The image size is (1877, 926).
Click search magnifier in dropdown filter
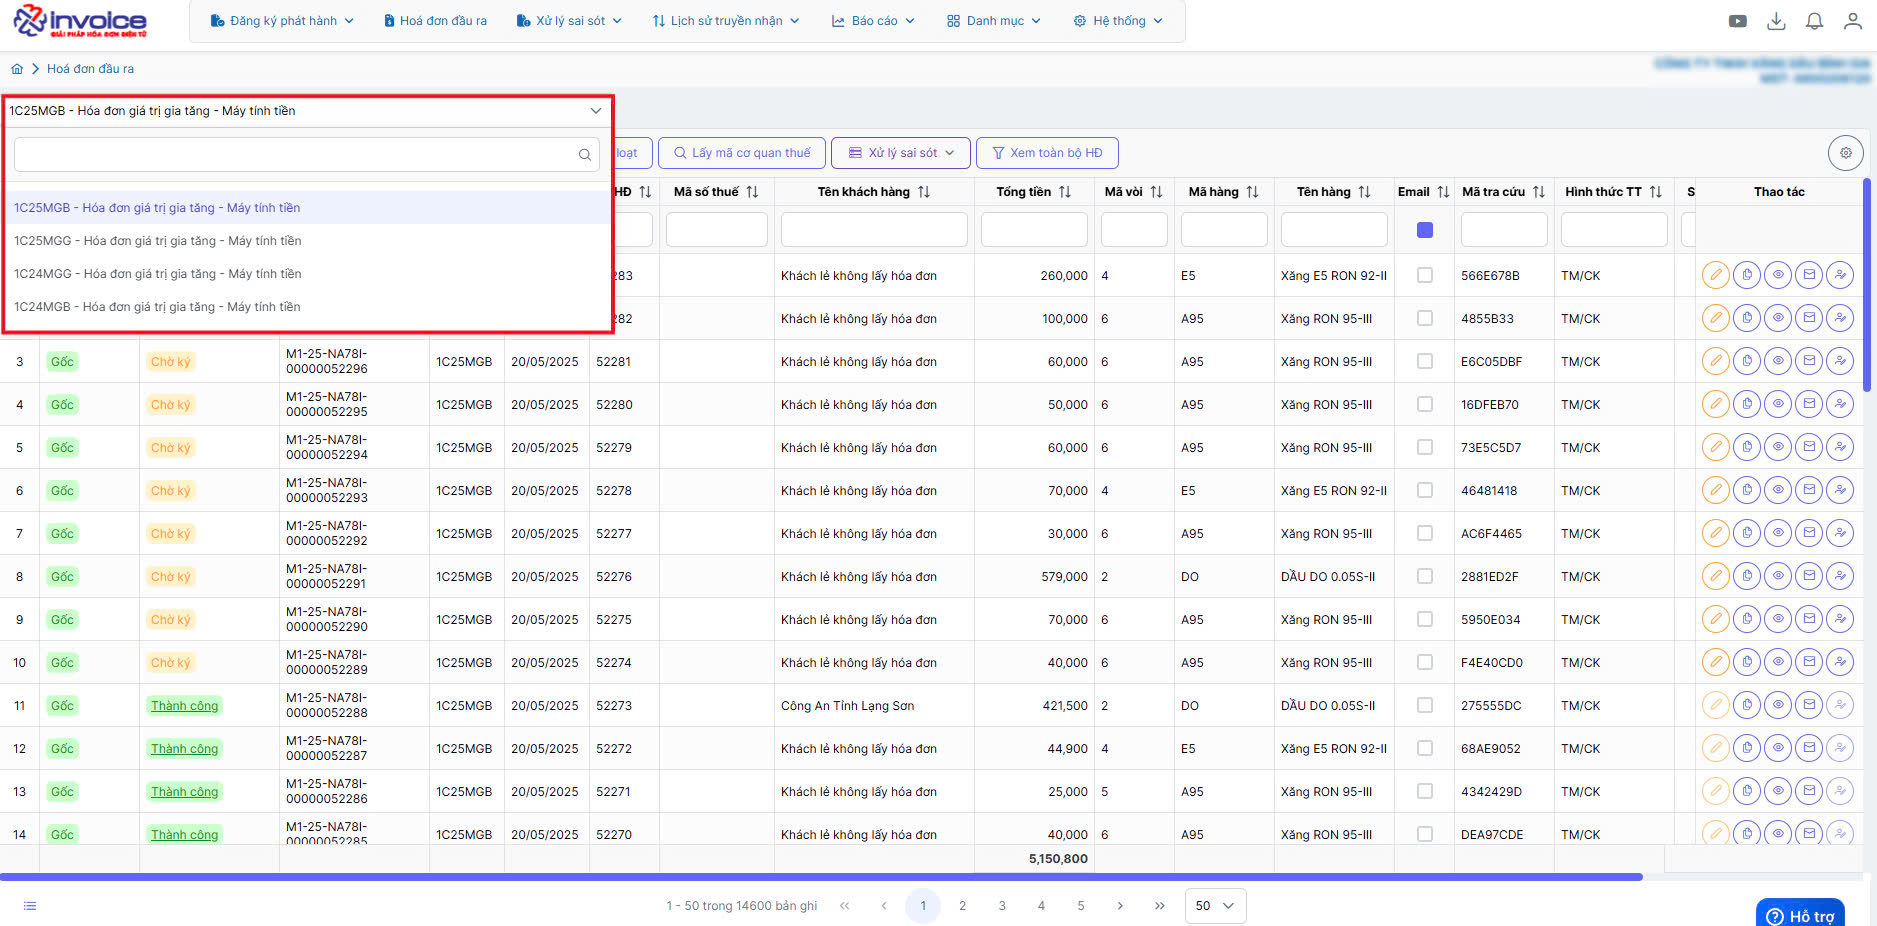point(585,155)
